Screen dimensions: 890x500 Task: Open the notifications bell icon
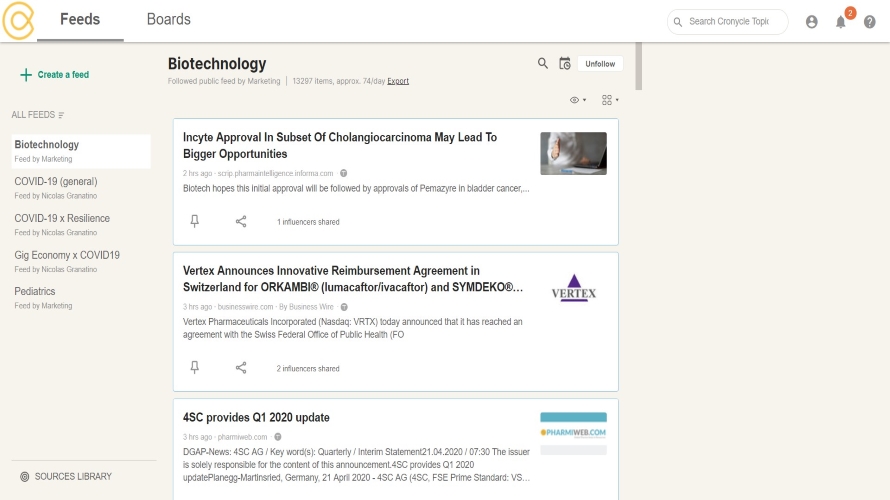841,22
